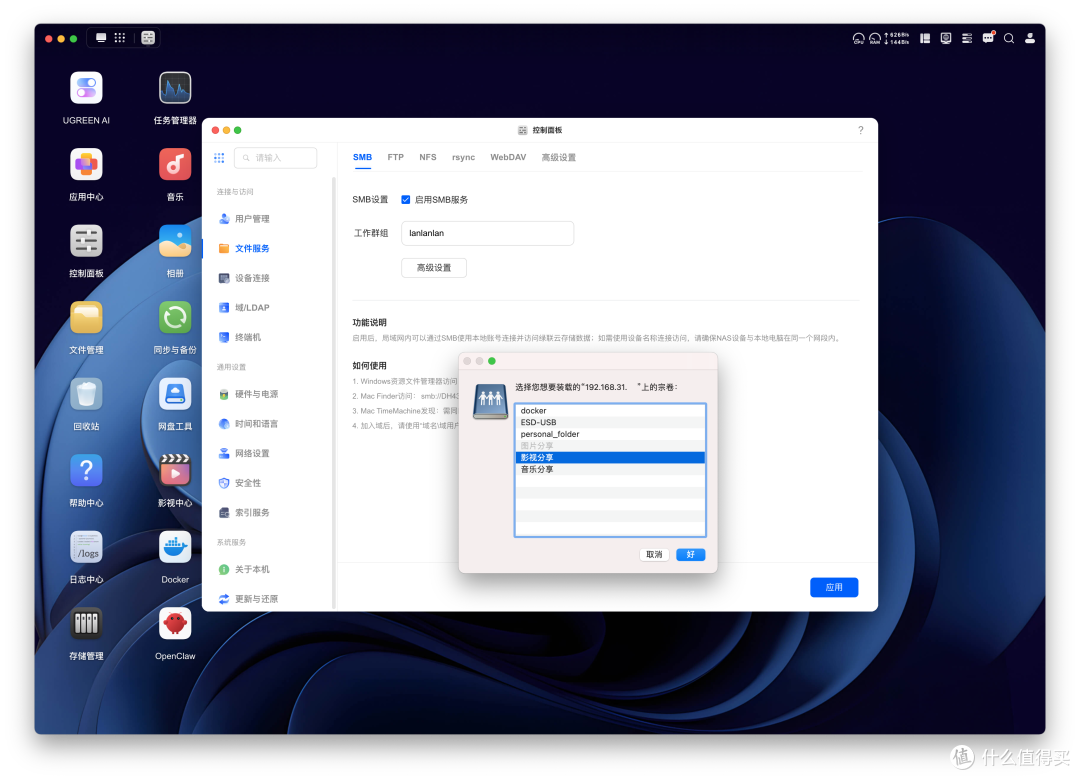Open the 回收站 trash icon
Screen dimensions: 1080x780
pyautogui.click(x=86, y=394)
